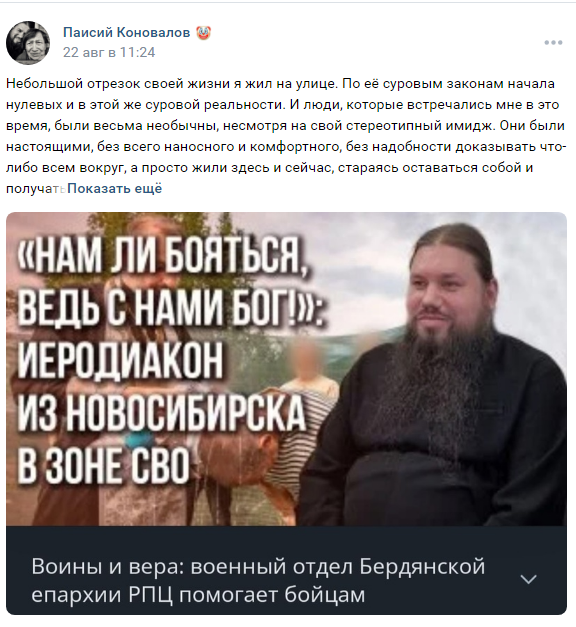Open the article titled Воины и вера
This screenshot has width=576, height=627.
click(x=258, y=580)
